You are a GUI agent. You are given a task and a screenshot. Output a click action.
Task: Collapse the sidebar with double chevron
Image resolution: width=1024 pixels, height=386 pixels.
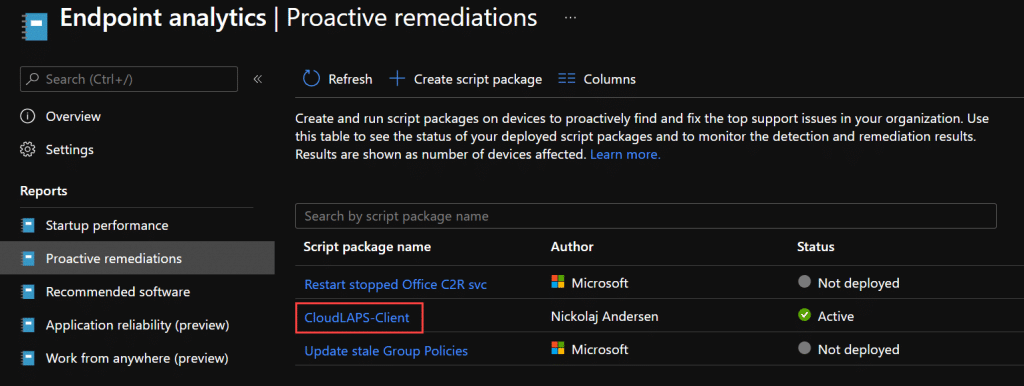coord(258,79)
